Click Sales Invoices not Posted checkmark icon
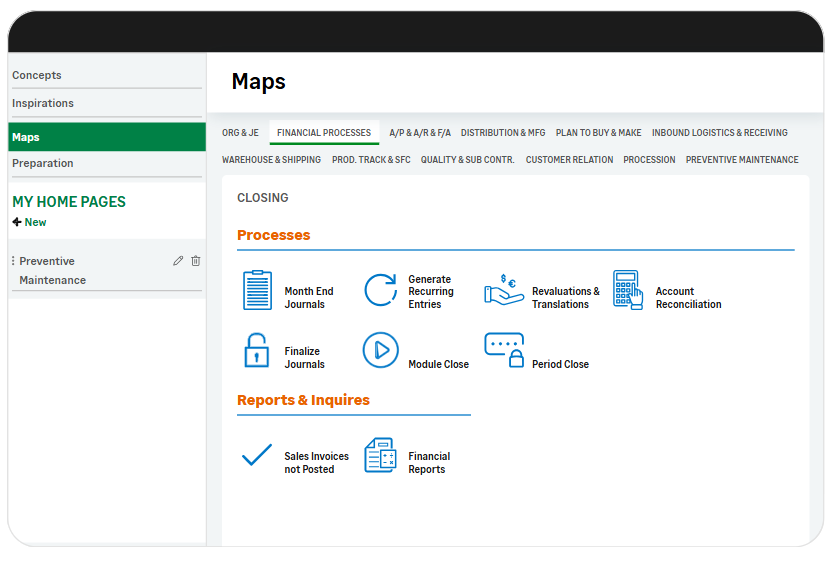Image resolution: width=830 pixels, height=565 pixels. pos(257,456)
